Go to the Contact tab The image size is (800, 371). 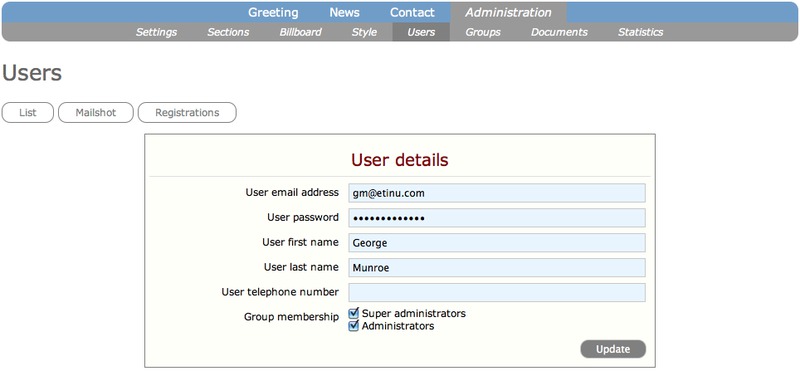click(x=412, y=12)
